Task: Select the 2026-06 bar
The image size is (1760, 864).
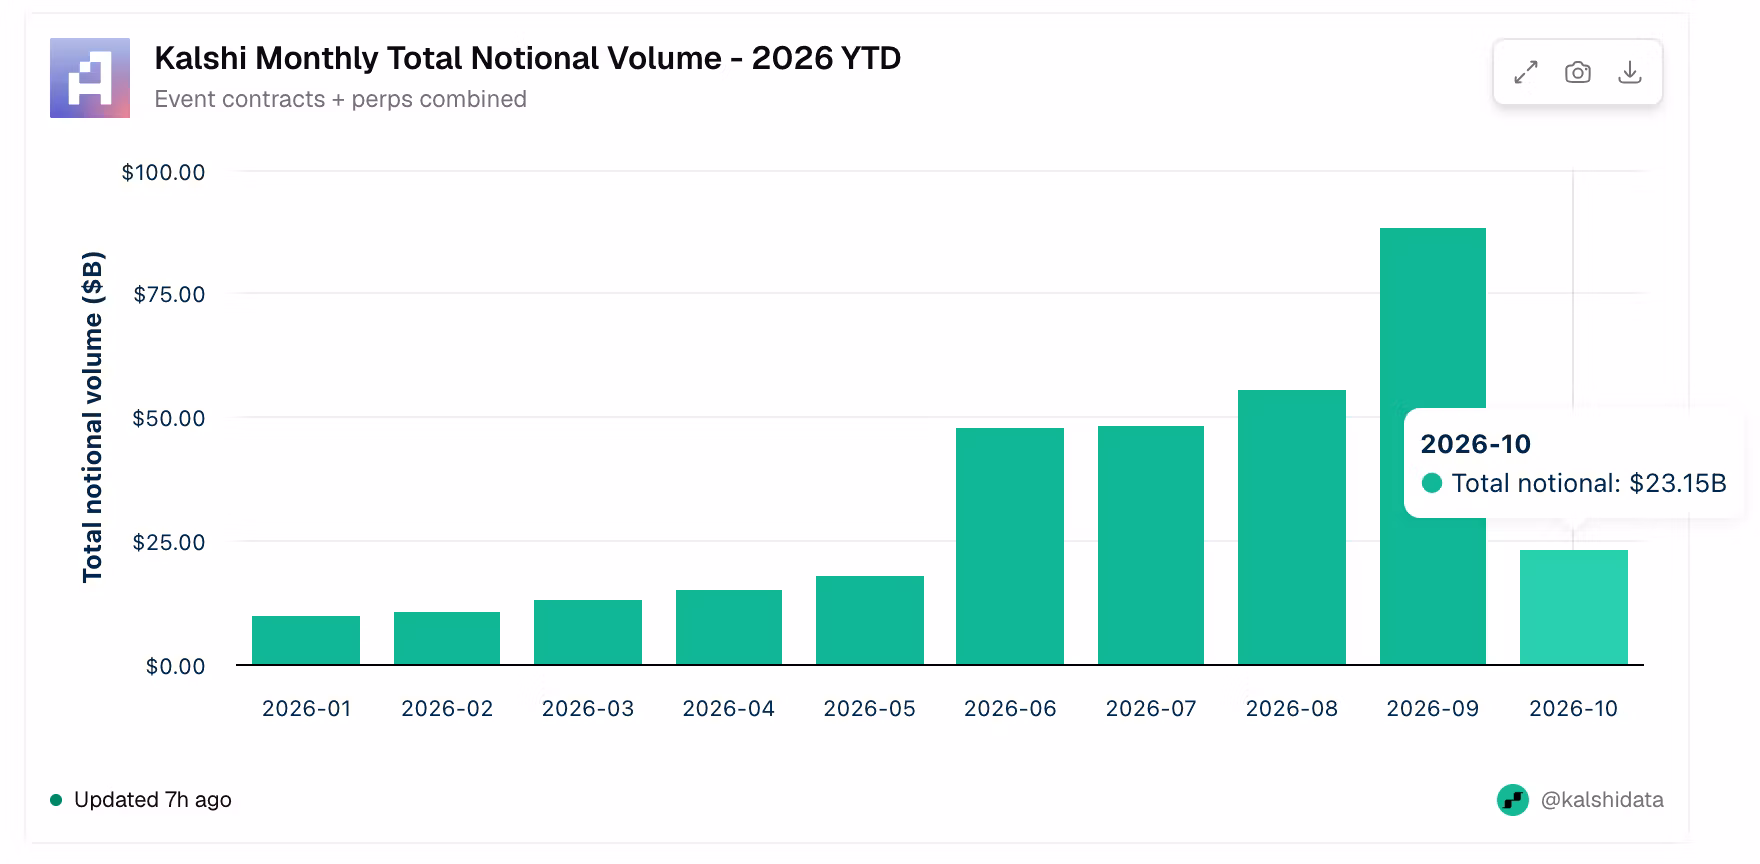Action: [1010, 546]
